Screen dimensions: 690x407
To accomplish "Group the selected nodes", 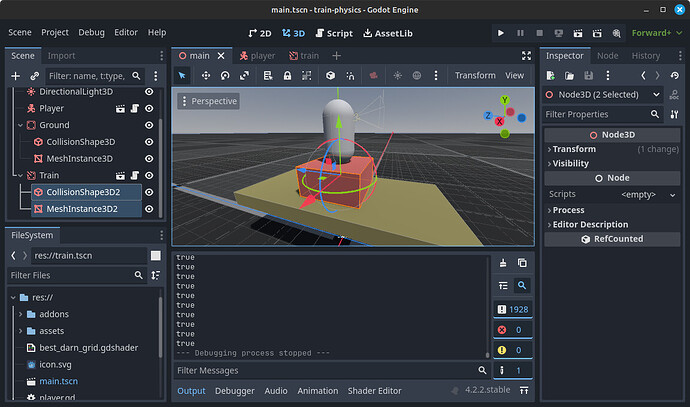I will click(x=307, y=75).
